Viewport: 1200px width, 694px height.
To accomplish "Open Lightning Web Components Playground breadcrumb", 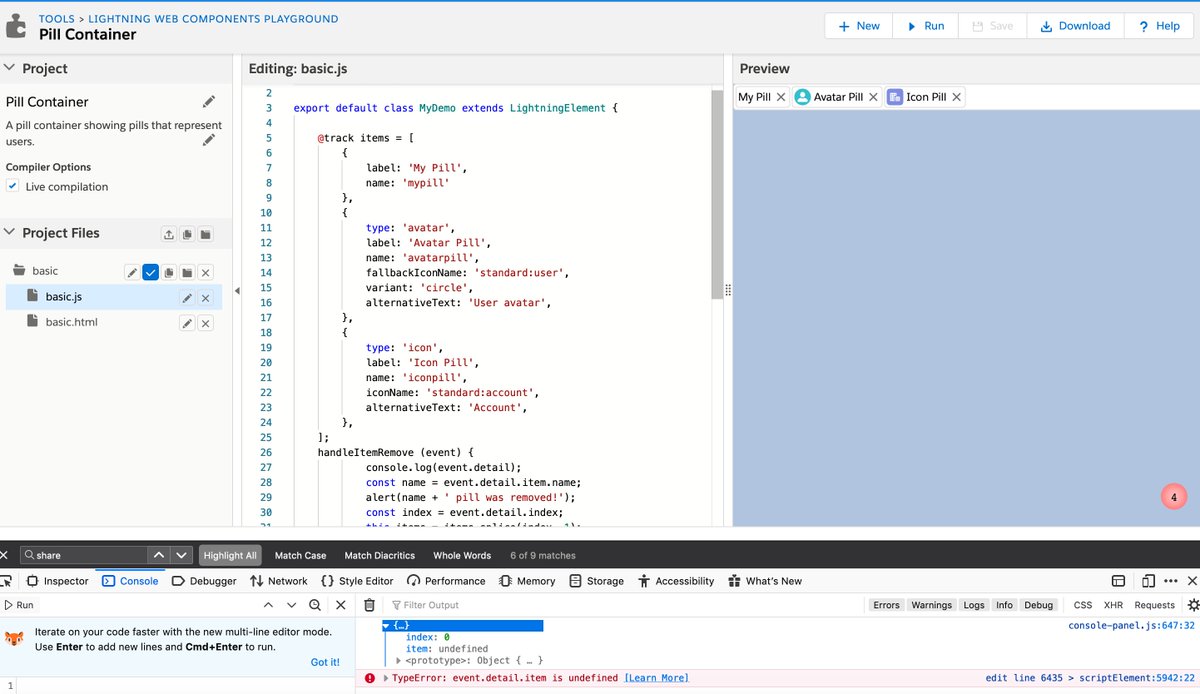I will click(213, 18).
